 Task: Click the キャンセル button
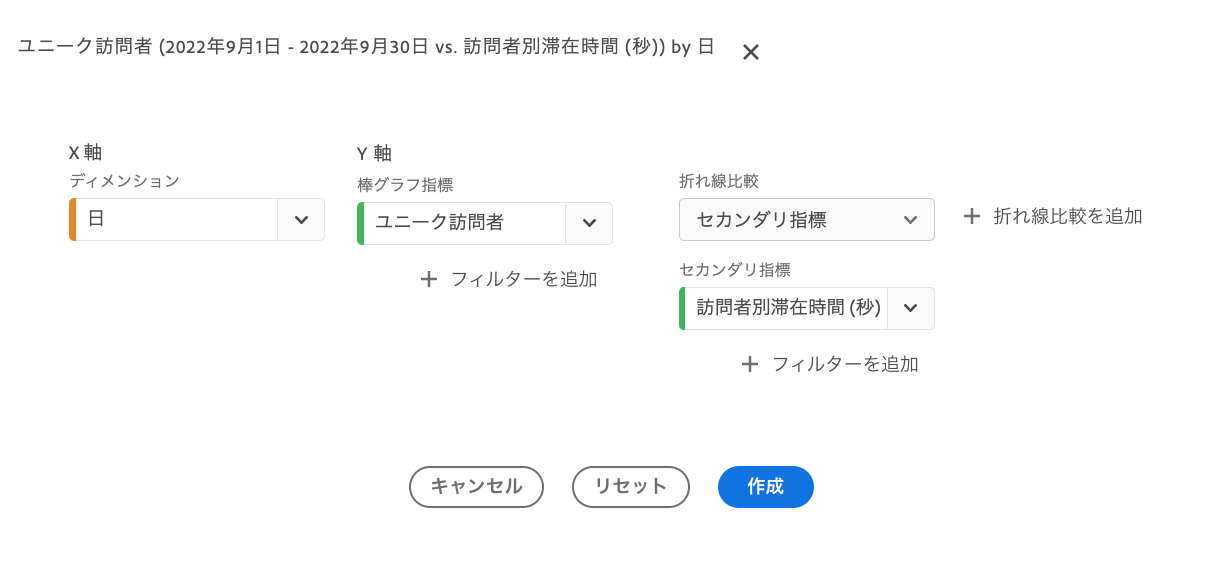476,487
